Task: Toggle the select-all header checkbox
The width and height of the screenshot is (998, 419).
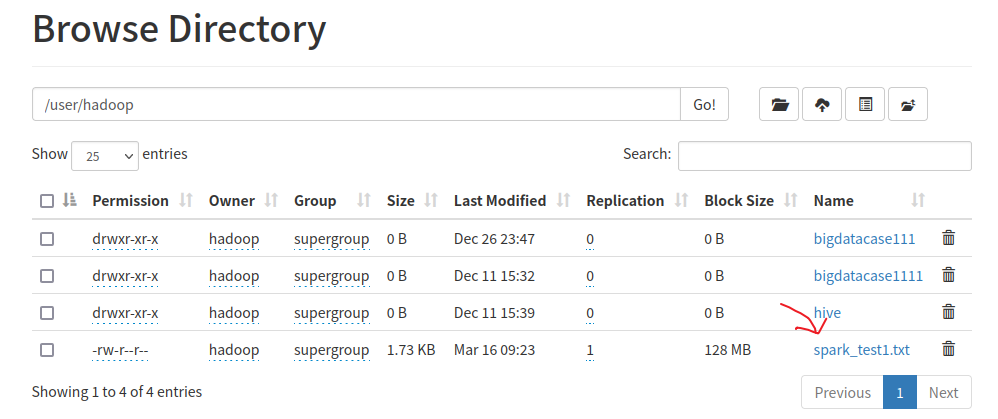Action: tap(47, 201)
